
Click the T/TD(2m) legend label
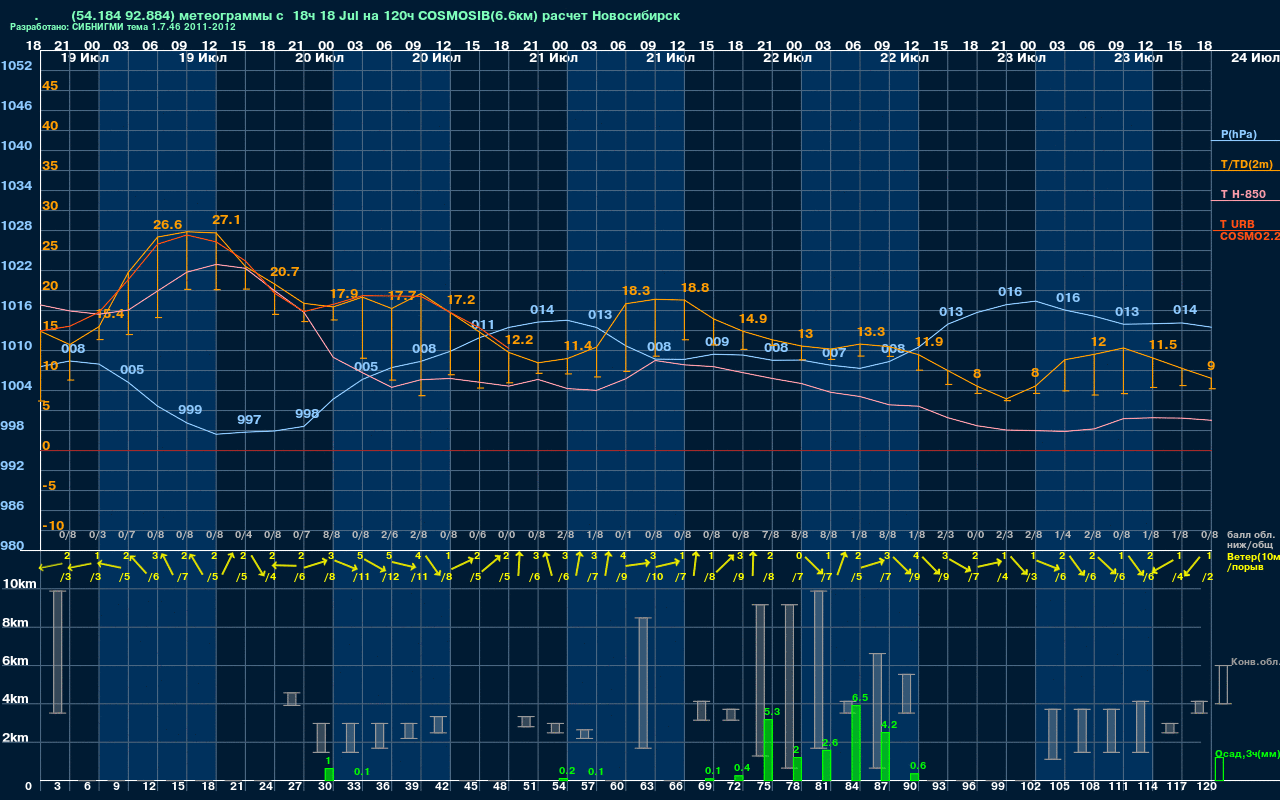1246,164
